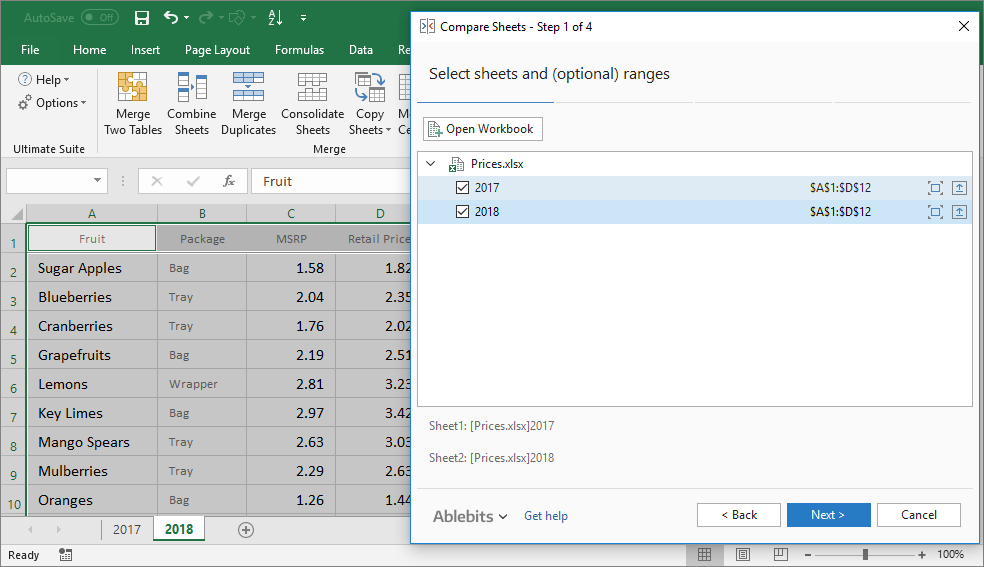Select cell Sugar Apples
The height and width of the screenshot is (567, 984).
tap(92, 268)
